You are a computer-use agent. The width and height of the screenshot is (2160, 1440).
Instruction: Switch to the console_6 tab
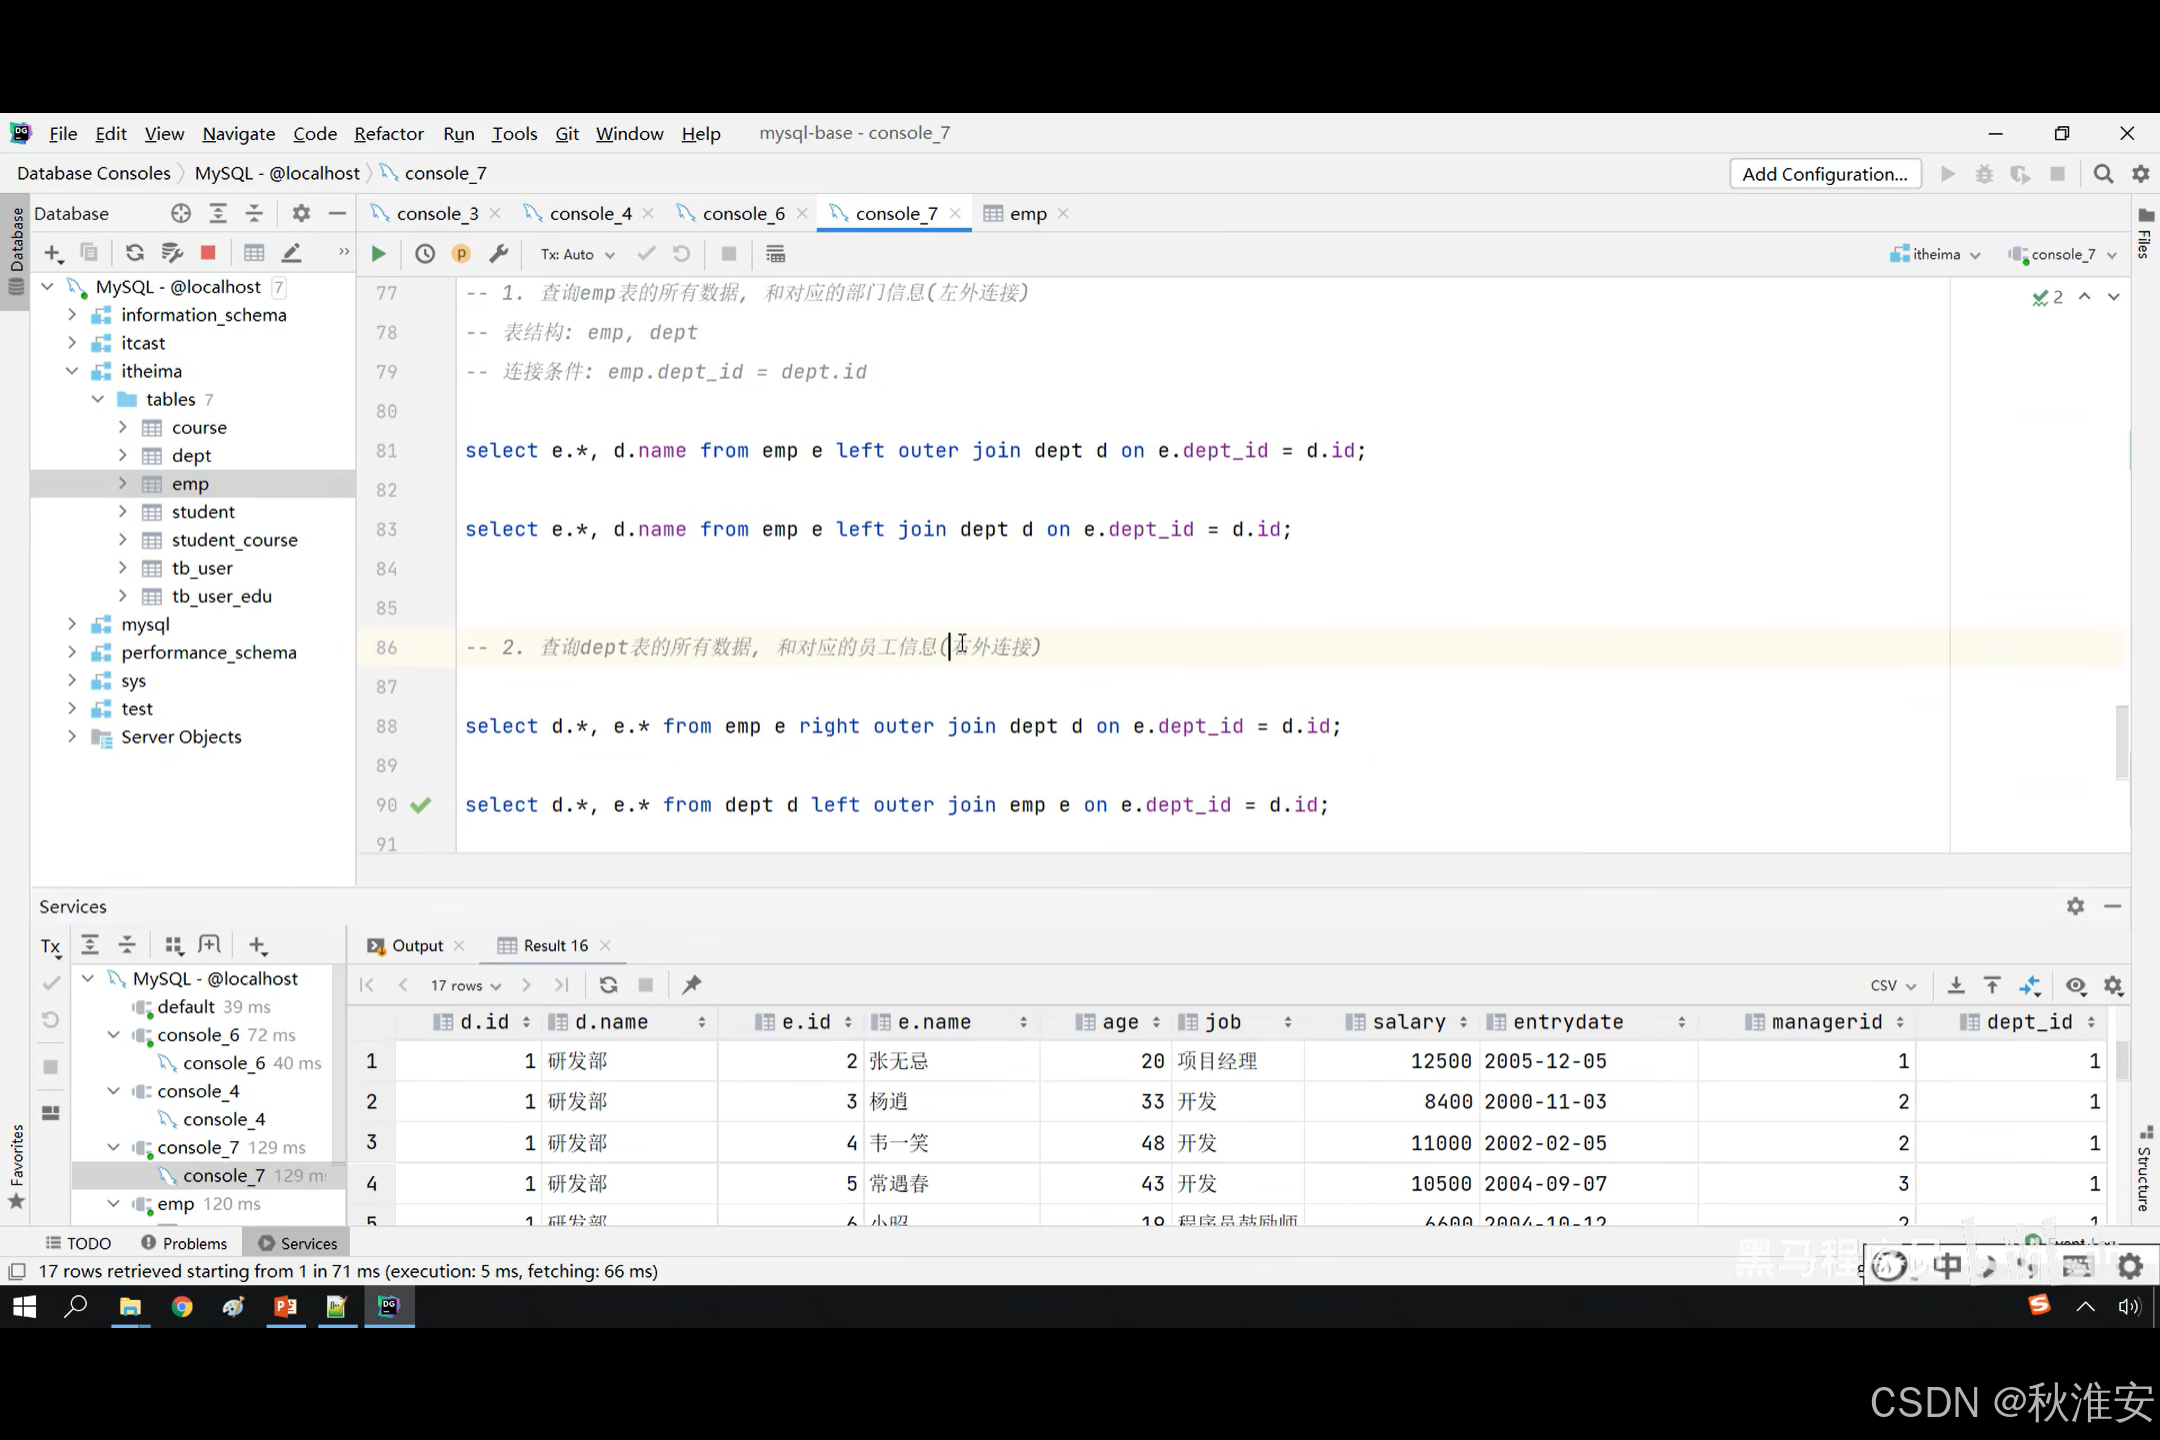coord(742,214)
